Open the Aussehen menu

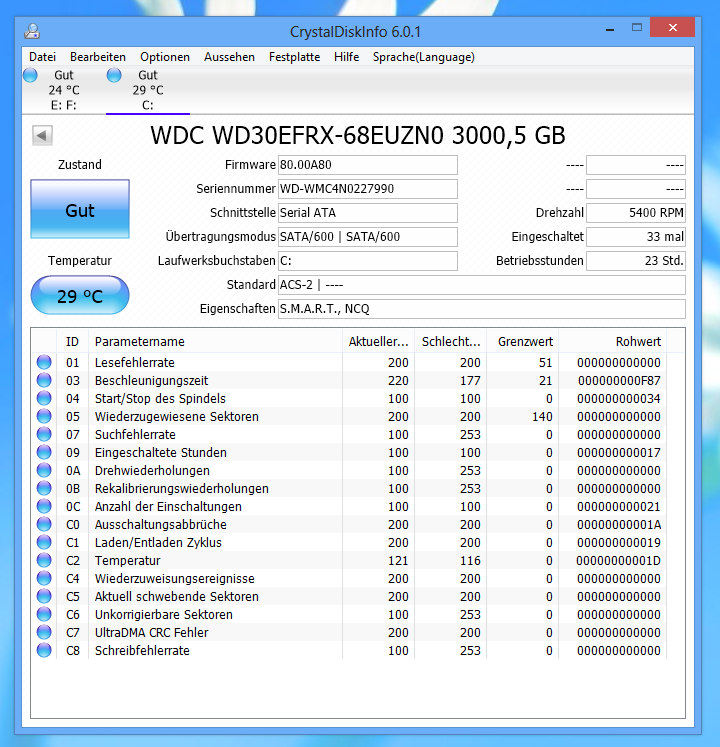(229, 57)
